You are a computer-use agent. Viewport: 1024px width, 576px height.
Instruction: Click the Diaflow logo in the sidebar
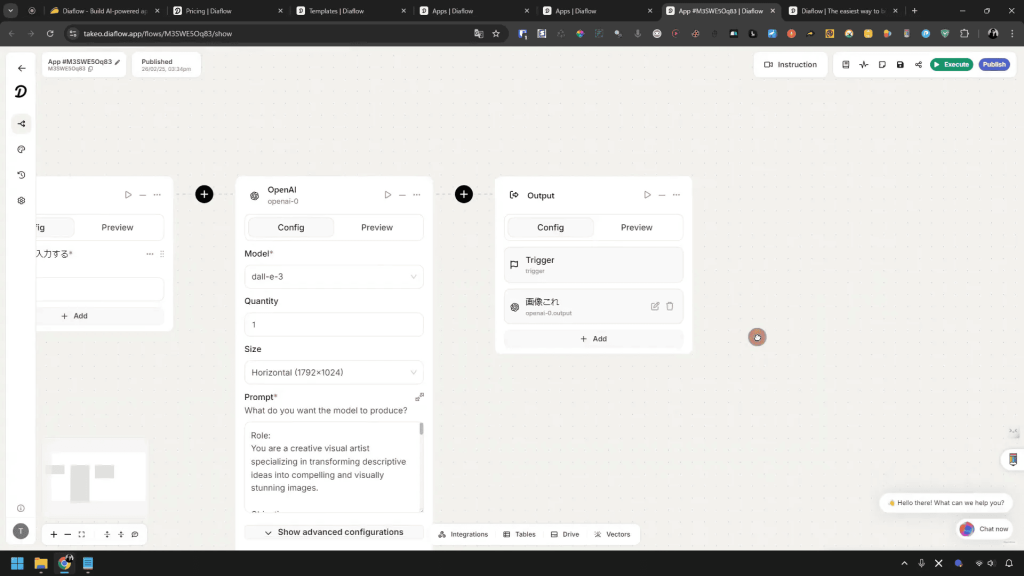(x=21, y=91)
